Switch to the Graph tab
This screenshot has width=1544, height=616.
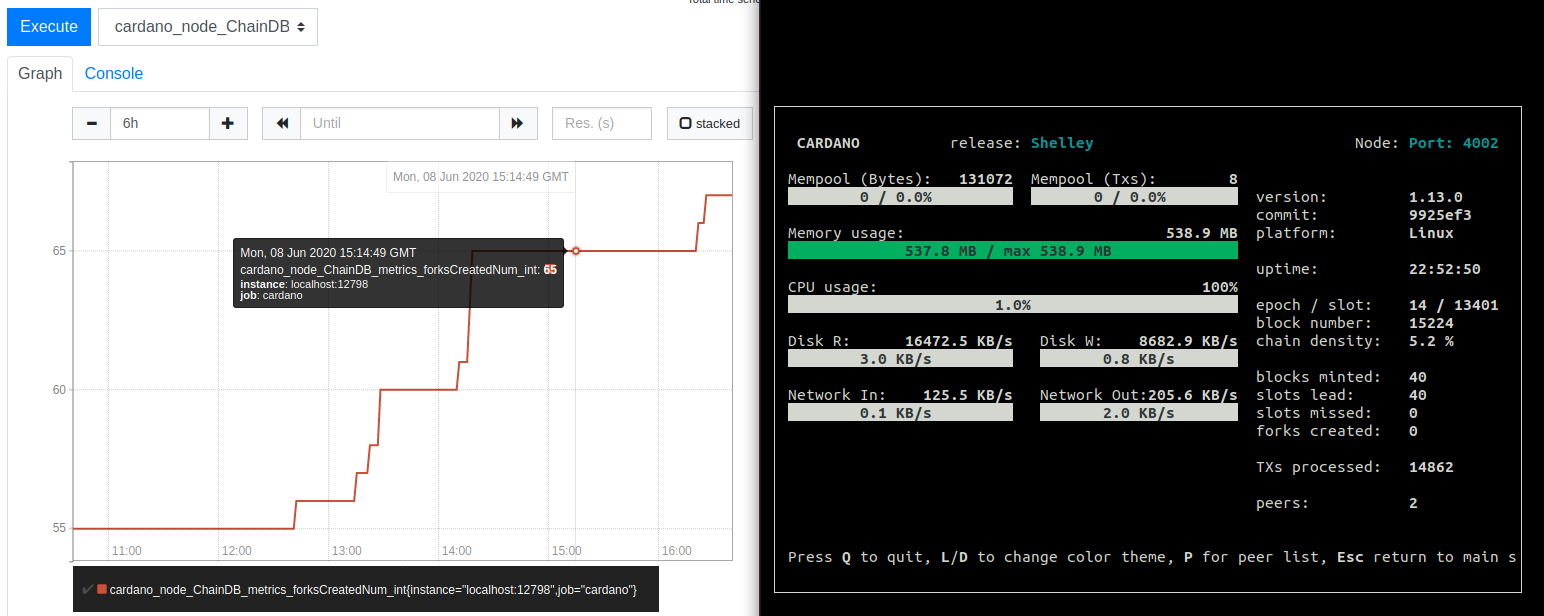40,73
